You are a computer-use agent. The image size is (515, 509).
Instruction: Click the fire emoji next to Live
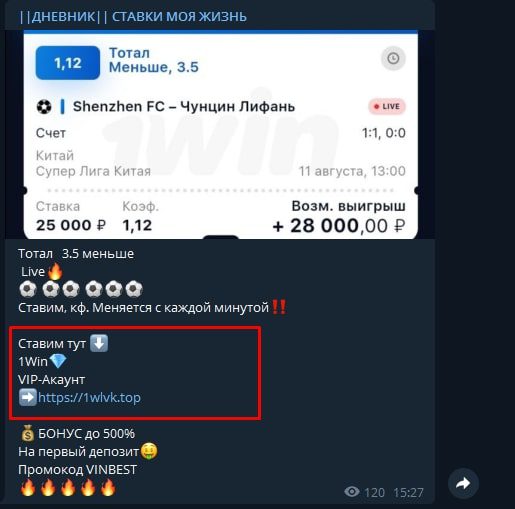point(55,271)
